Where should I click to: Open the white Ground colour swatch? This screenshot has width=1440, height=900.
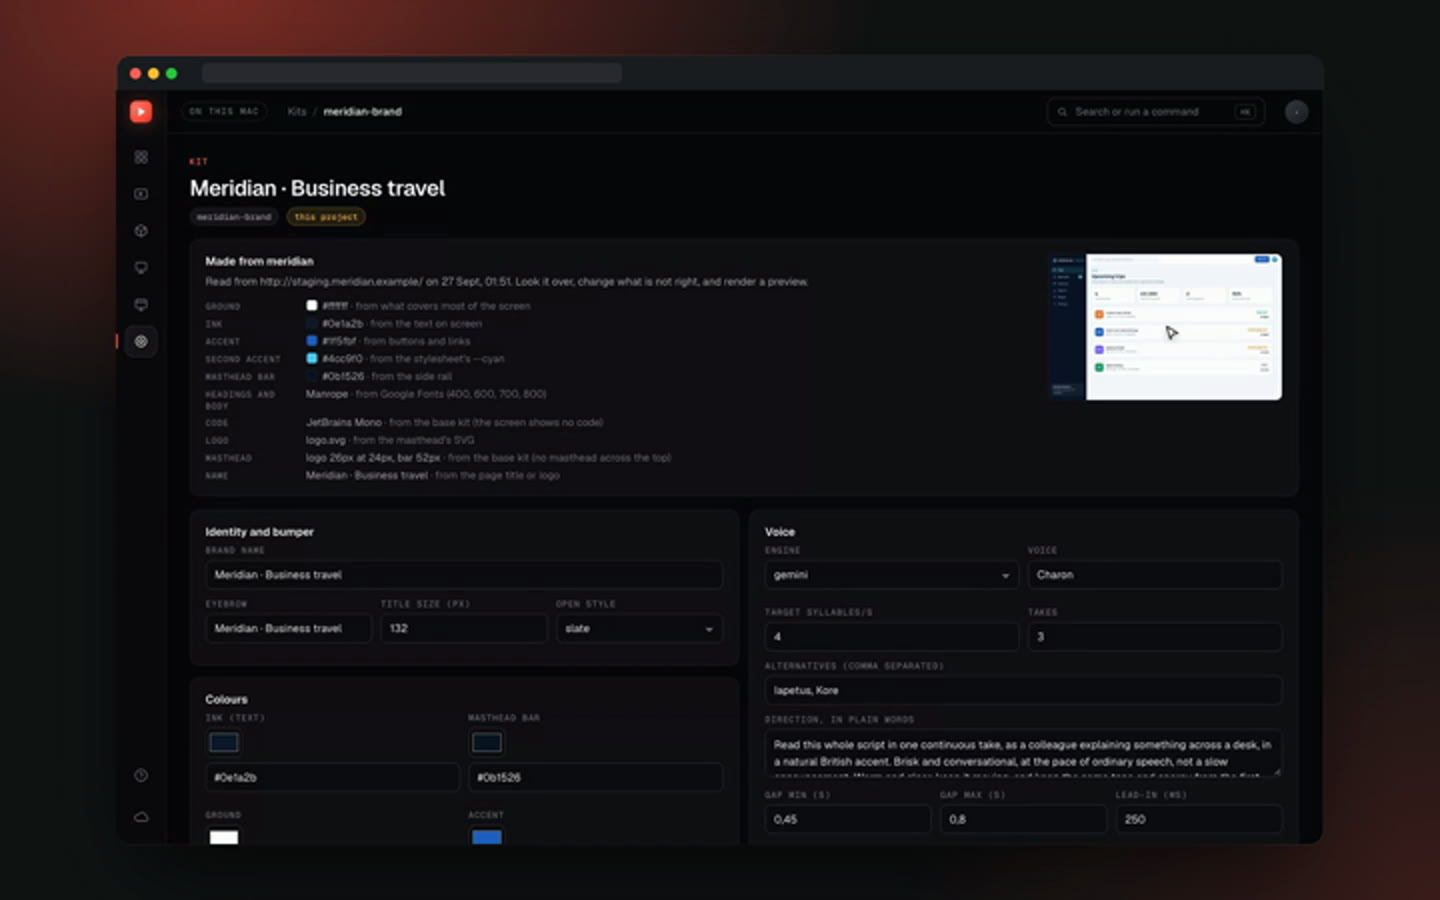[224, 836]
